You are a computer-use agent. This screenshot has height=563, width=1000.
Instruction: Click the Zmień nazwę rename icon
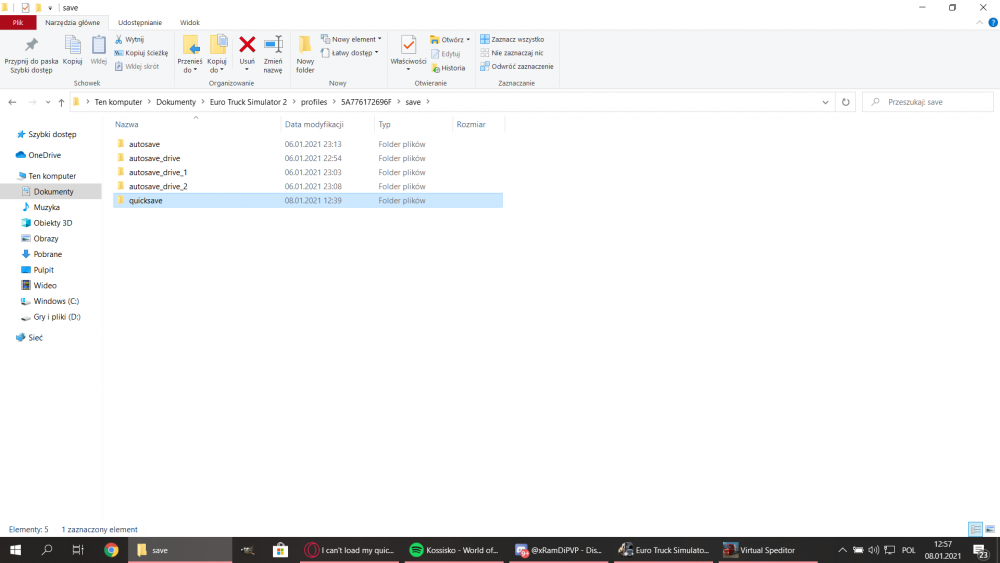pyautogui.click(x=272, y=46)
